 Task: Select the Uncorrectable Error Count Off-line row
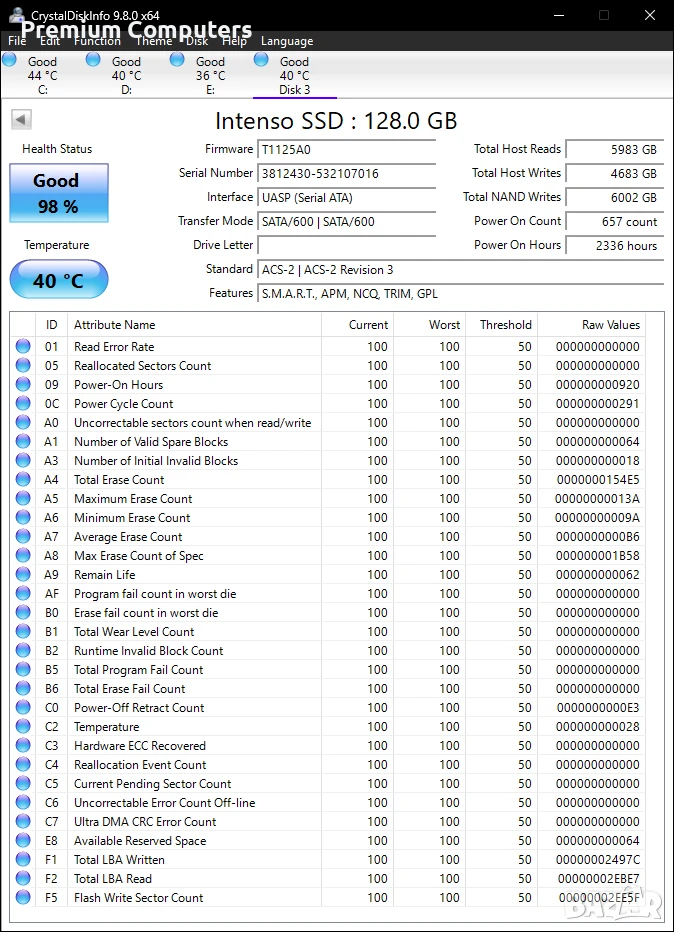click(328, 802)
